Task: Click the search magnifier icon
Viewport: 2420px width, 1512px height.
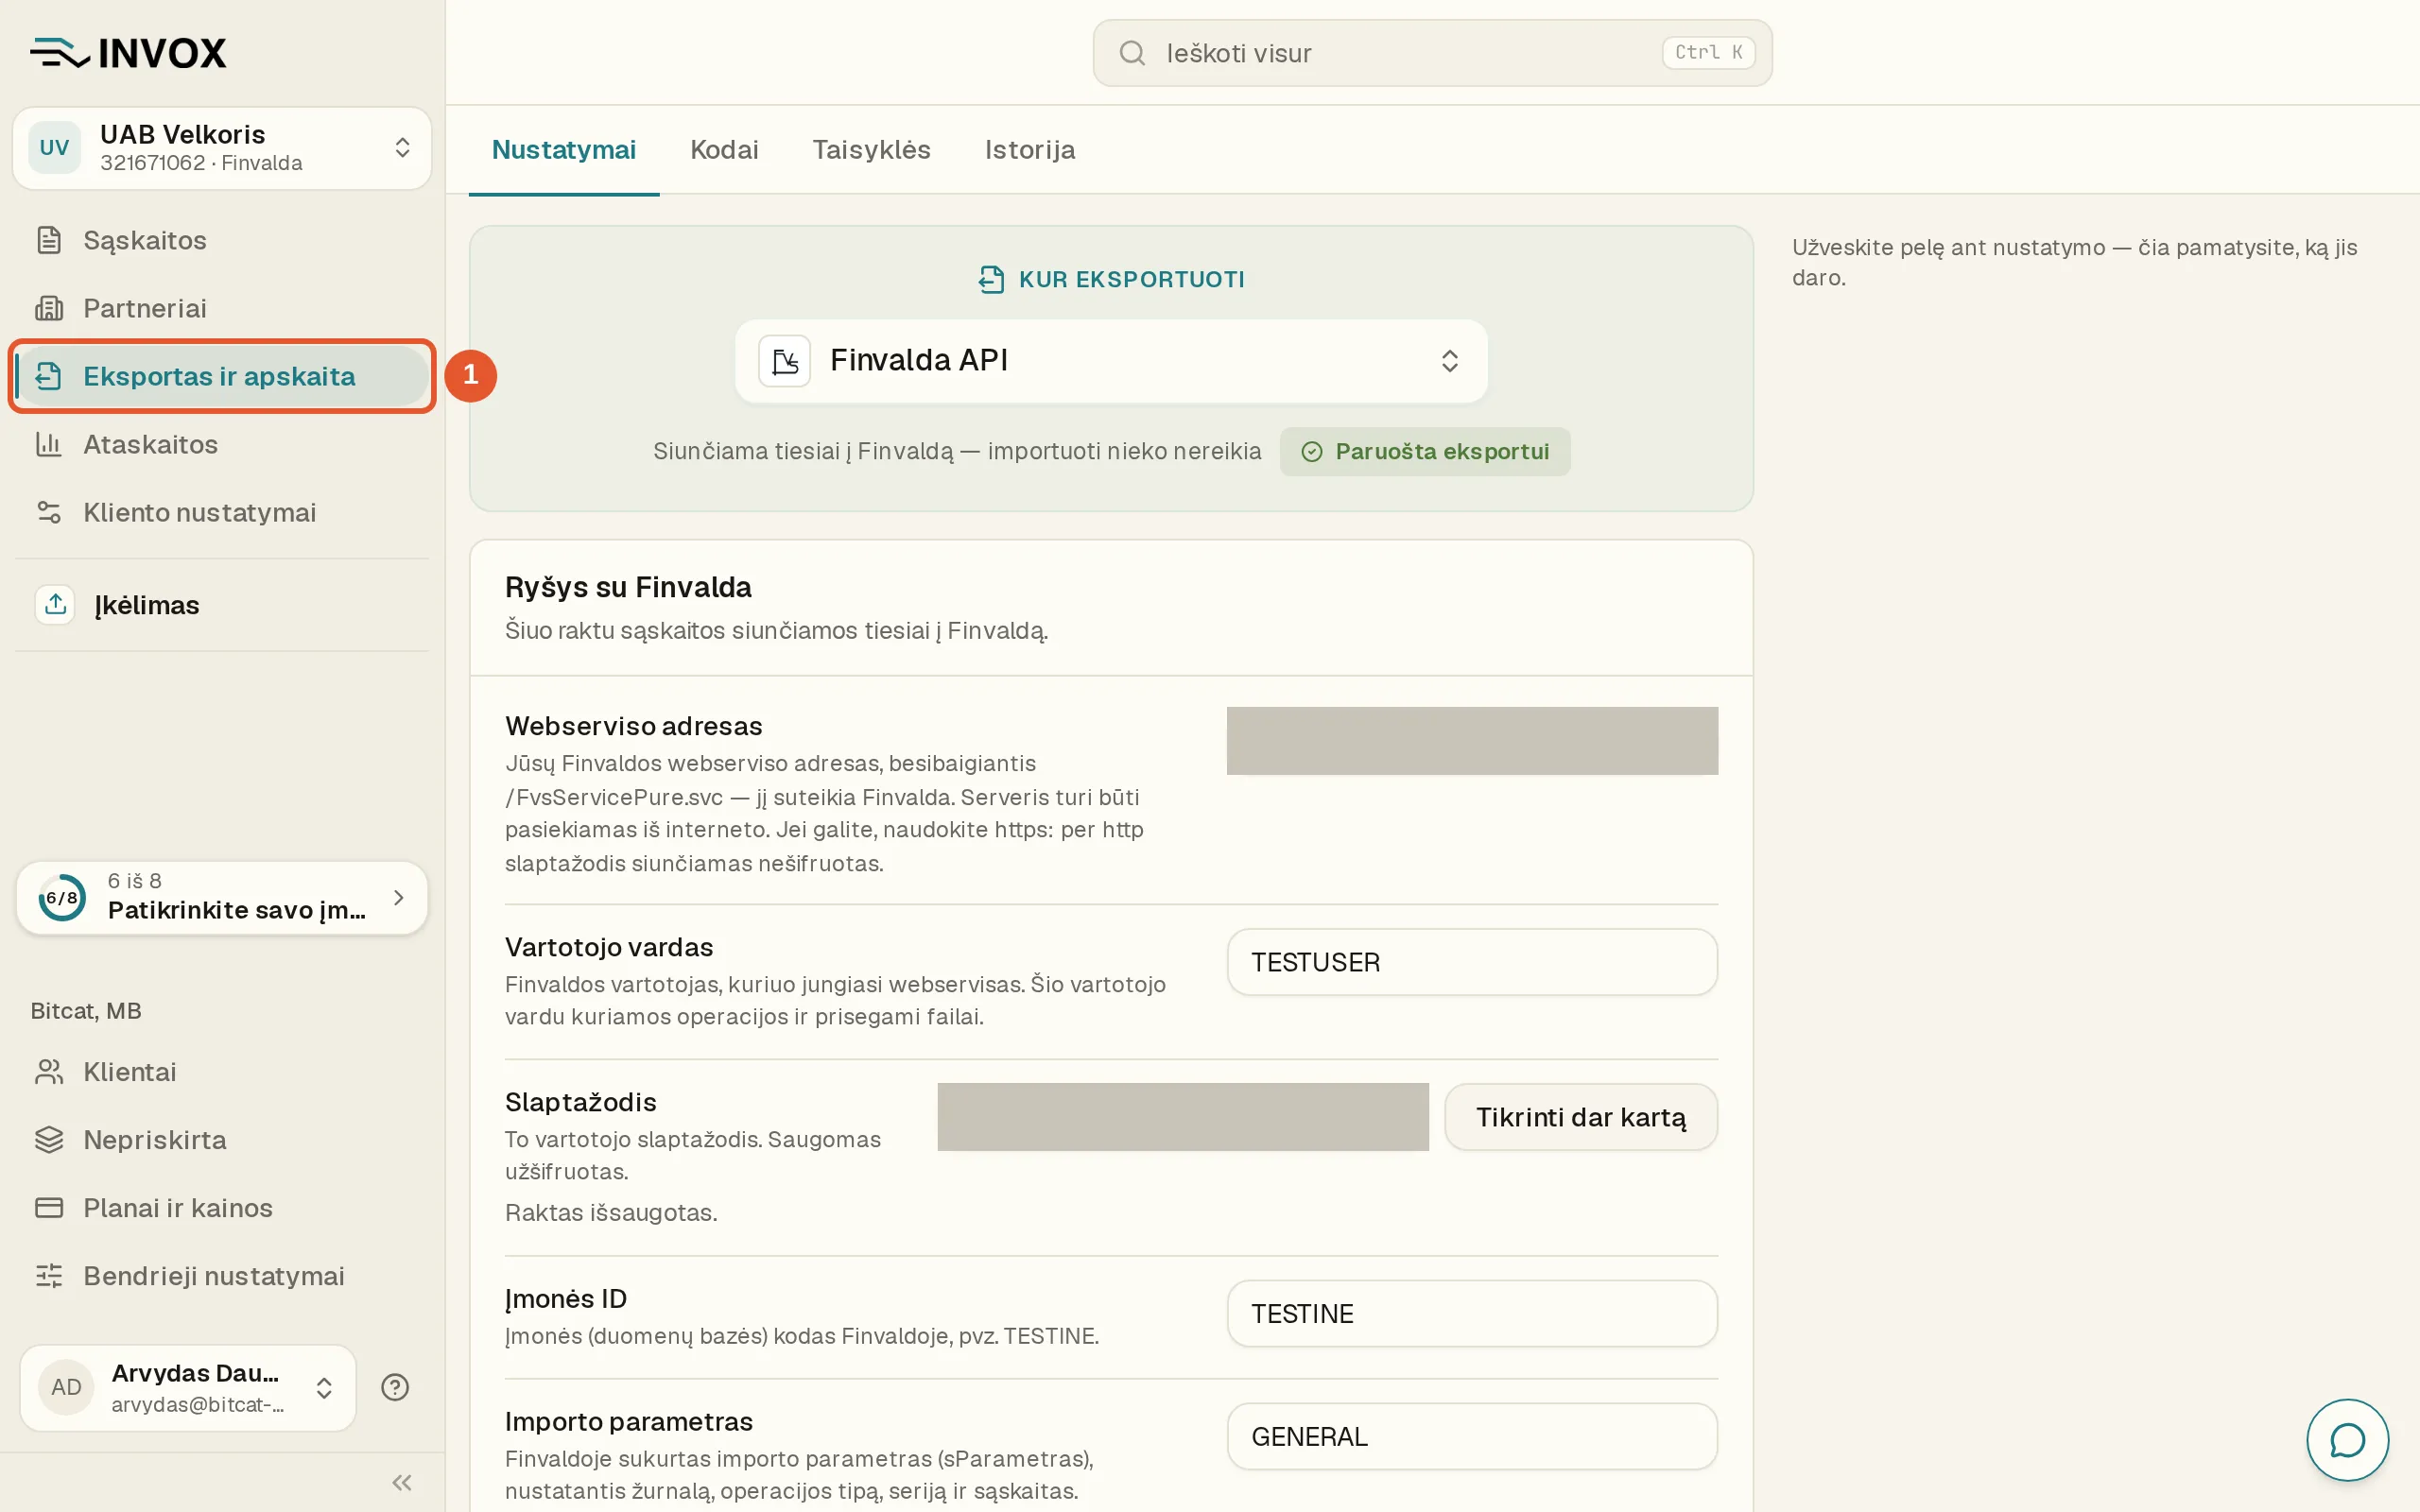Action: (x=1132, y=52)
